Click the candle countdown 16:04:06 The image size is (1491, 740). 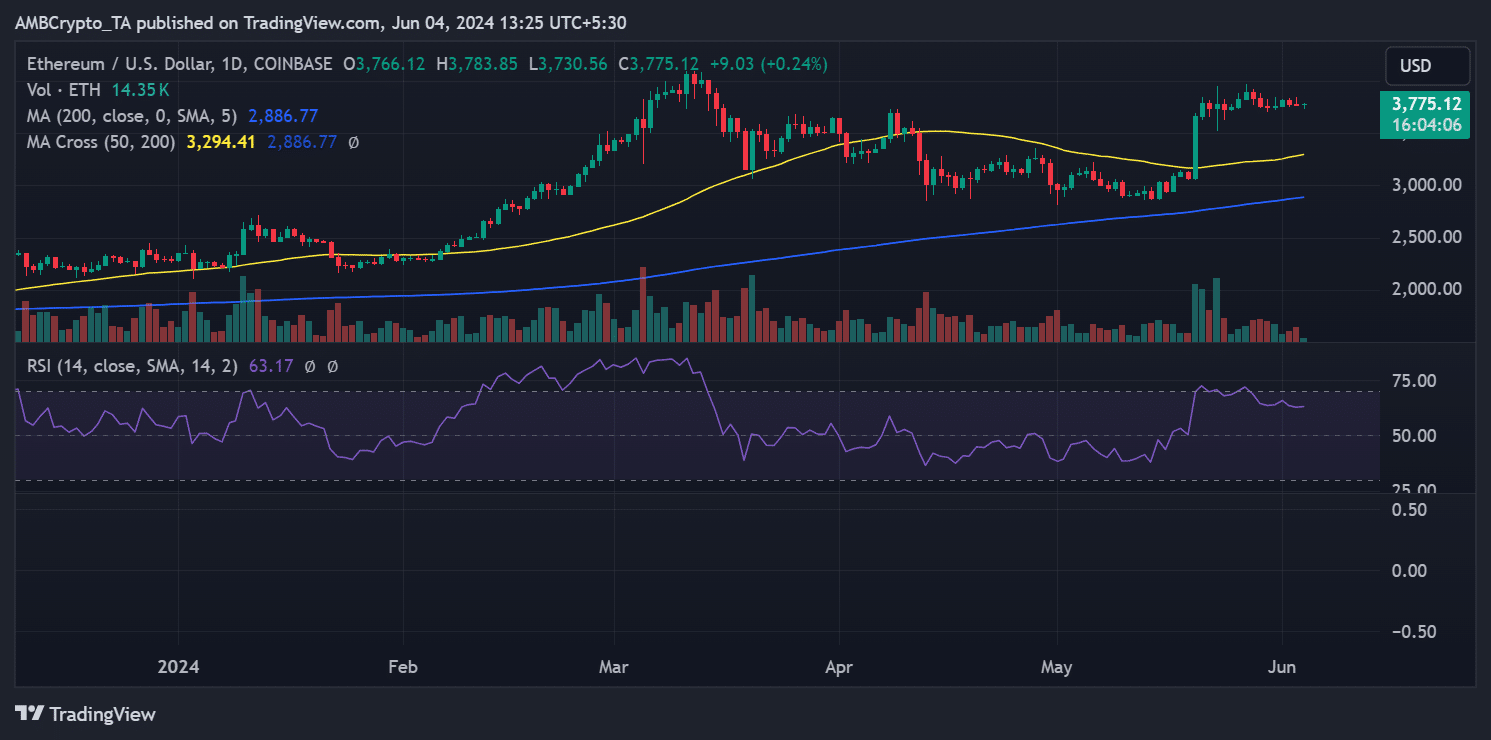[x=1425, y=126]
